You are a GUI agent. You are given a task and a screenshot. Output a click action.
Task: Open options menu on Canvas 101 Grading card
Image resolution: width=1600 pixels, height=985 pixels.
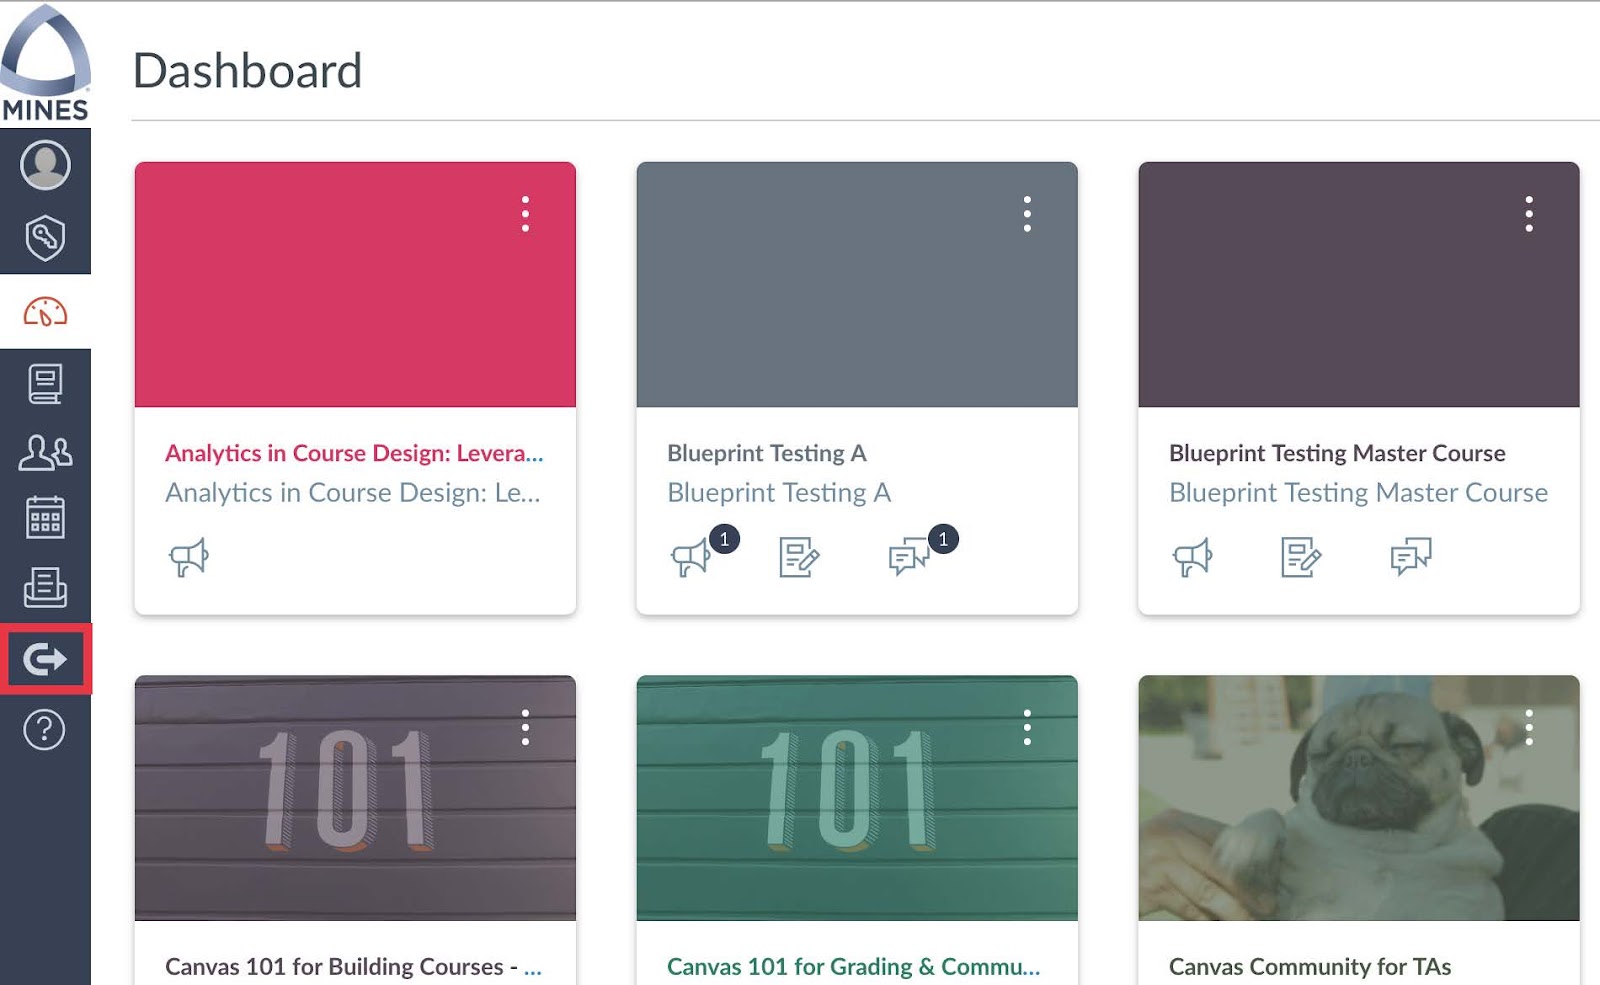point(1027,727)
